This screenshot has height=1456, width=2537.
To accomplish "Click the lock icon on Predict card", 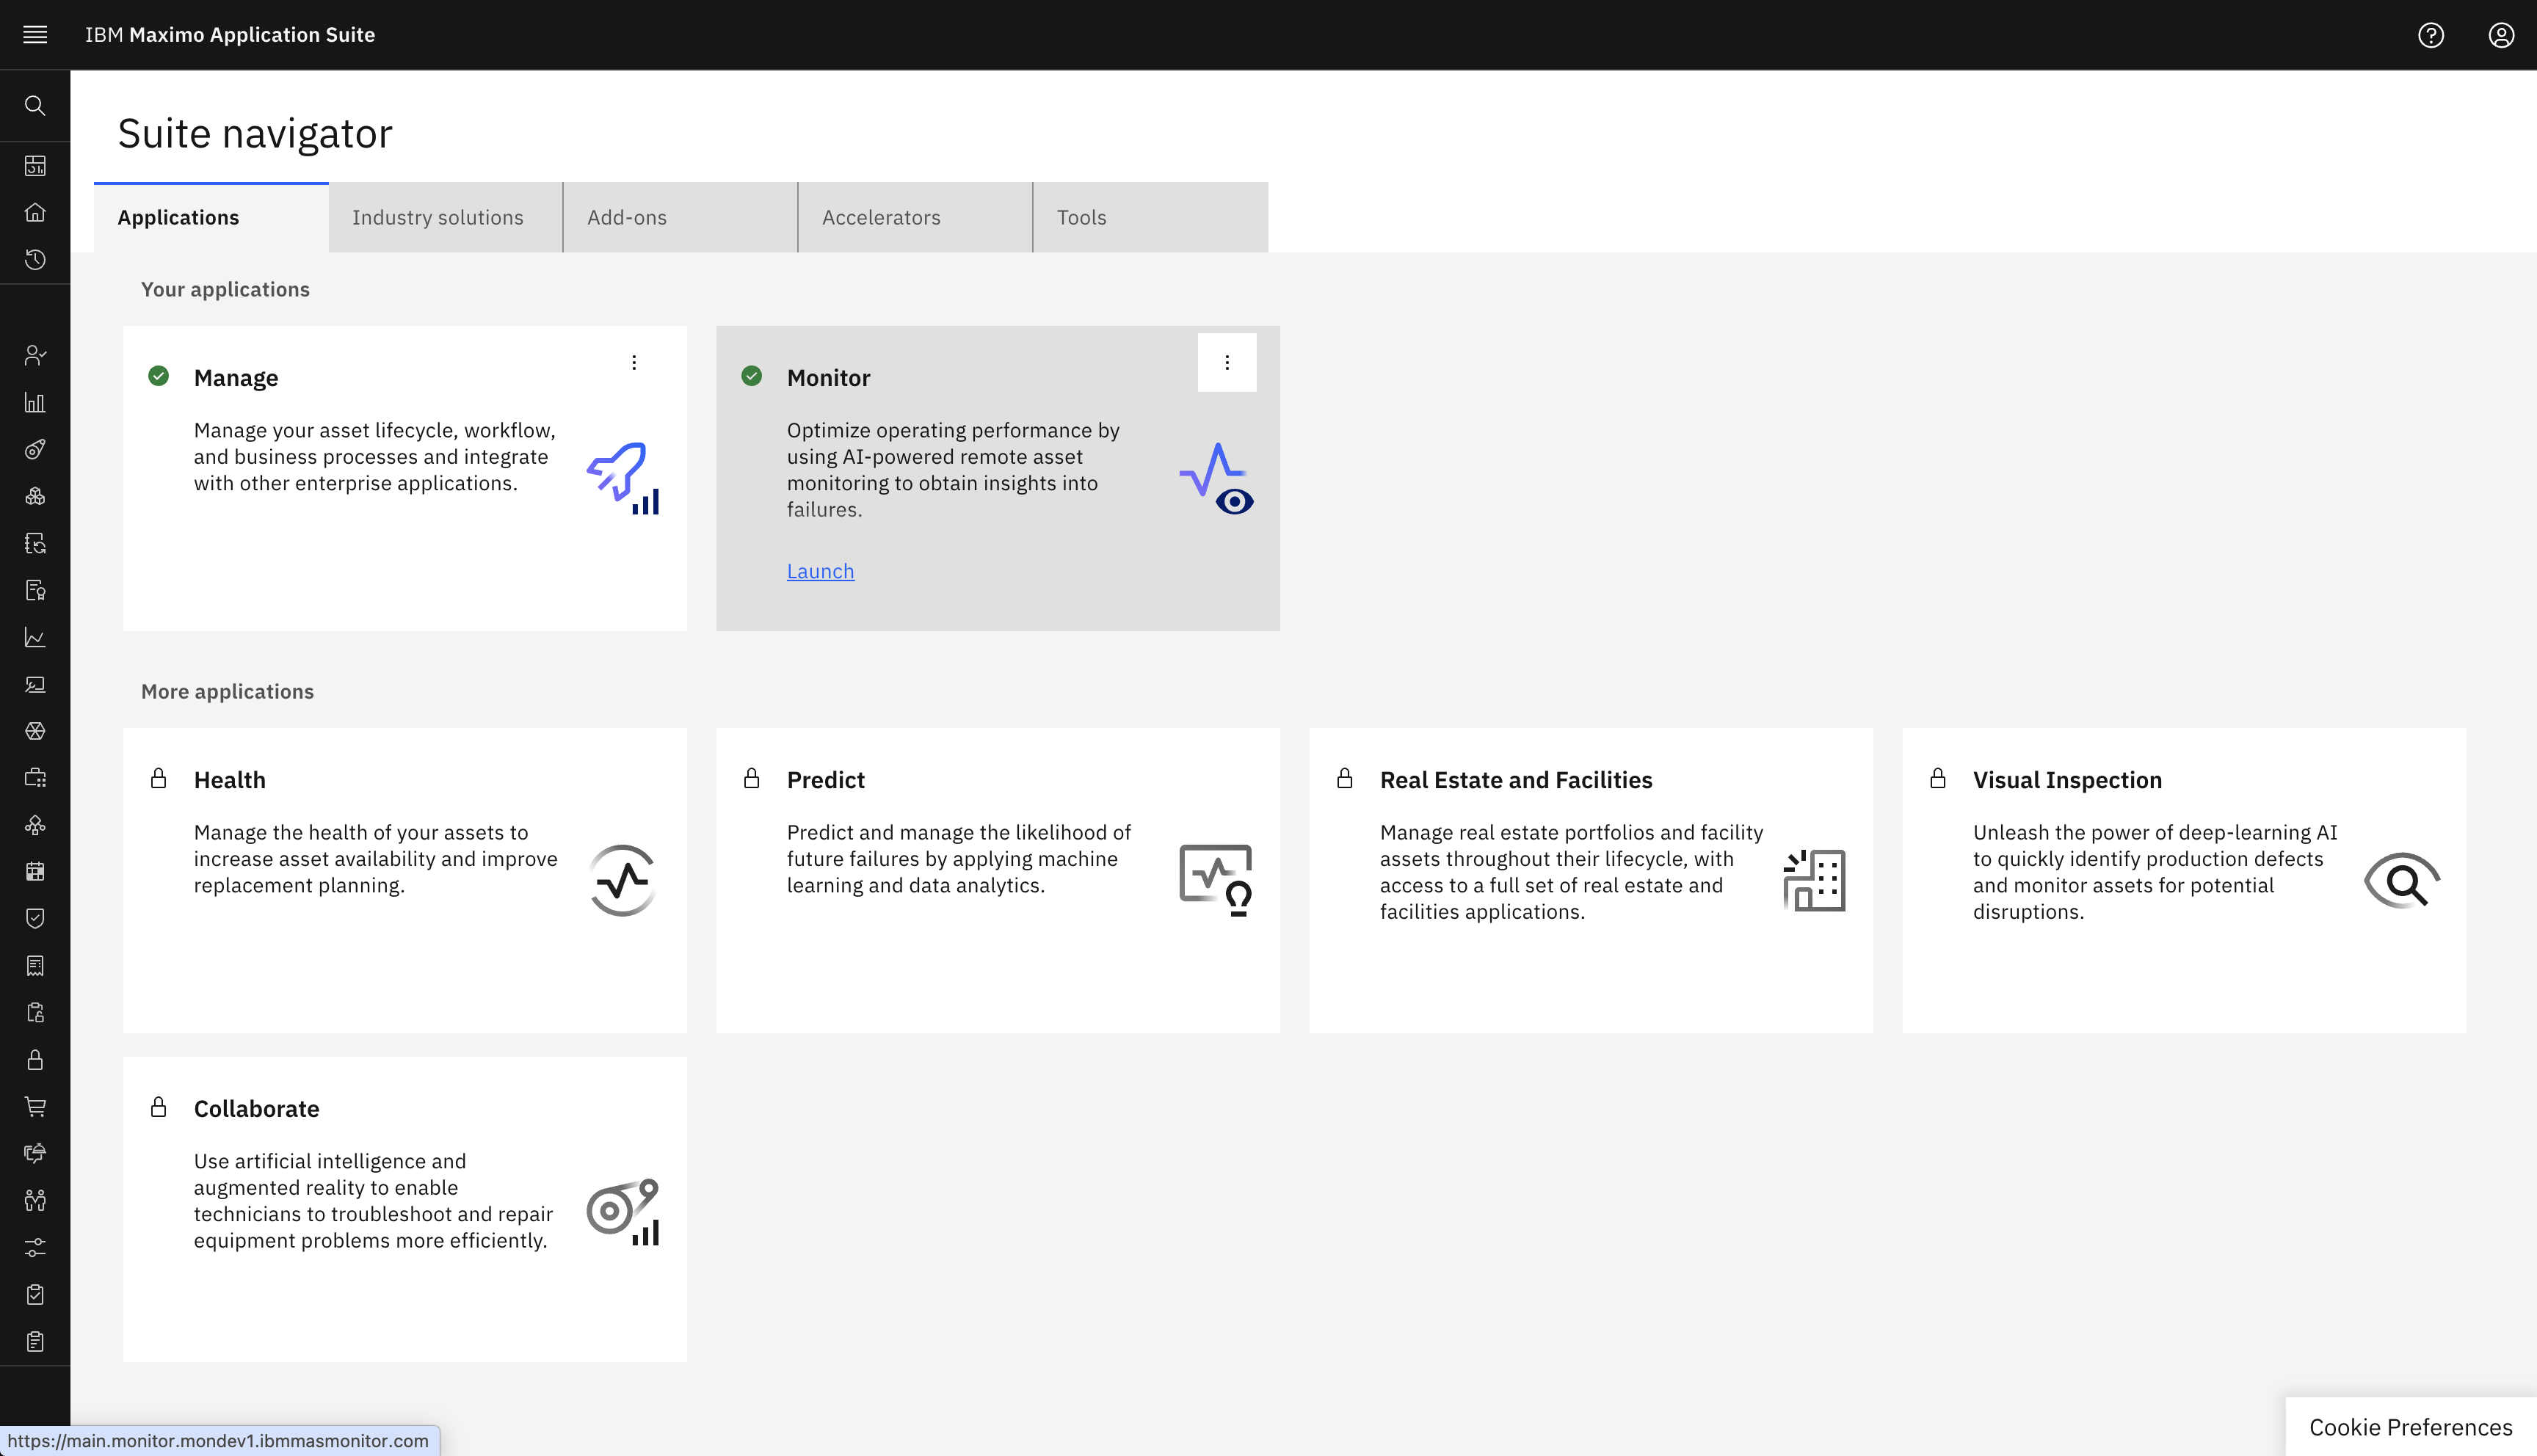I will click(x=752, y=778).
